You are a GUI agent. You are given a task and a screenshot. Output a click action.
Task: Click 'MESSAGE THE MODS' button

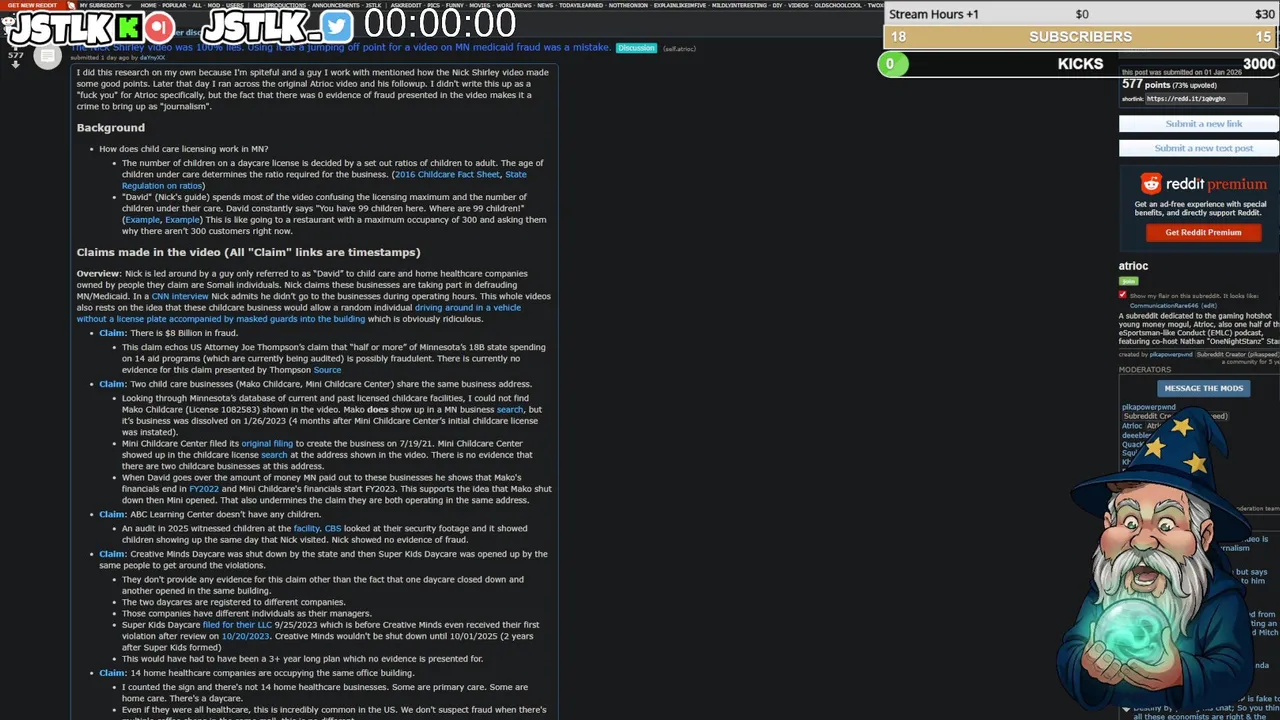(1203, 388)
